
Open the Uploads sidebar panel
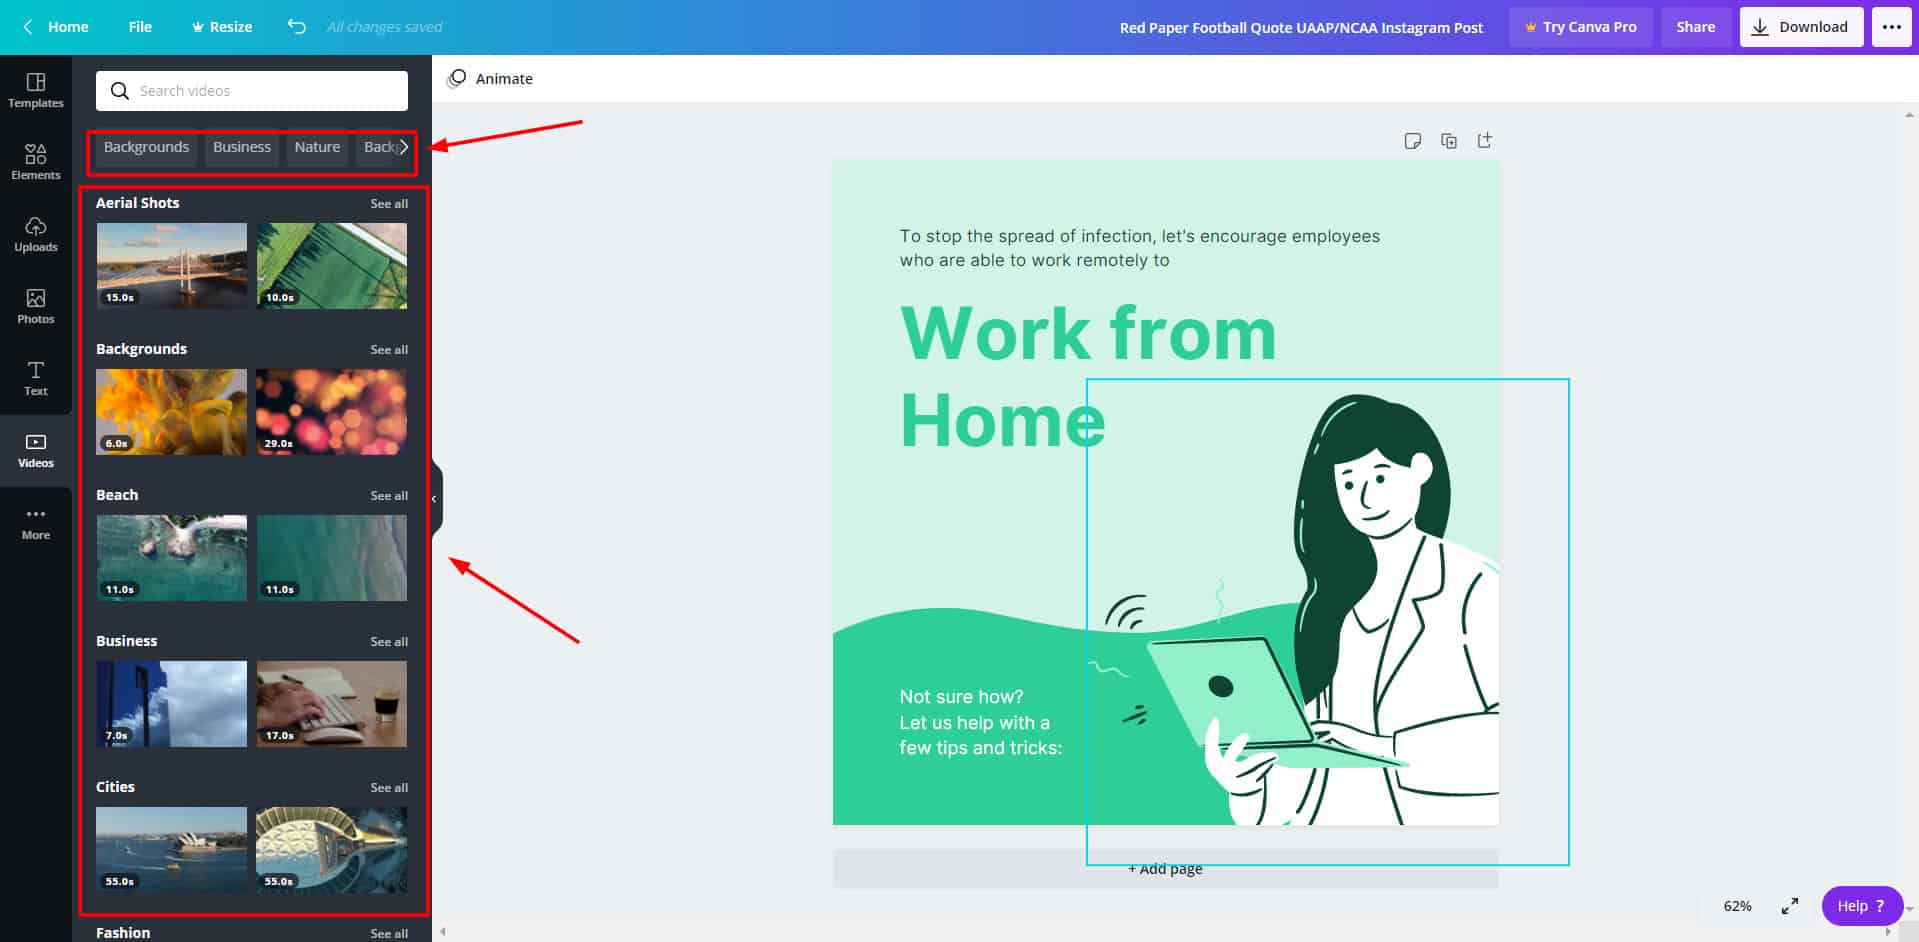36,234
